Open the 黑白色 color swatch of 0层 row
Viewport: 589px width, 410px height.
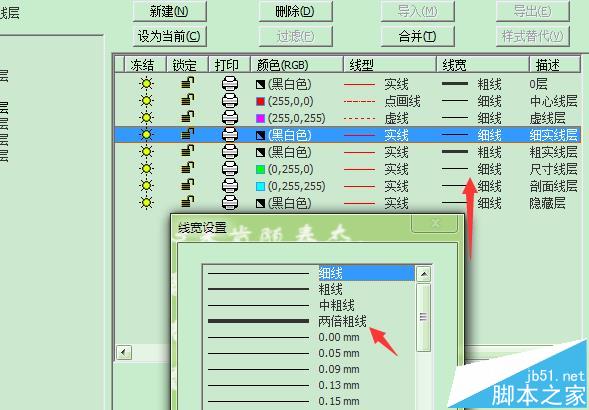tap(260, 85)
